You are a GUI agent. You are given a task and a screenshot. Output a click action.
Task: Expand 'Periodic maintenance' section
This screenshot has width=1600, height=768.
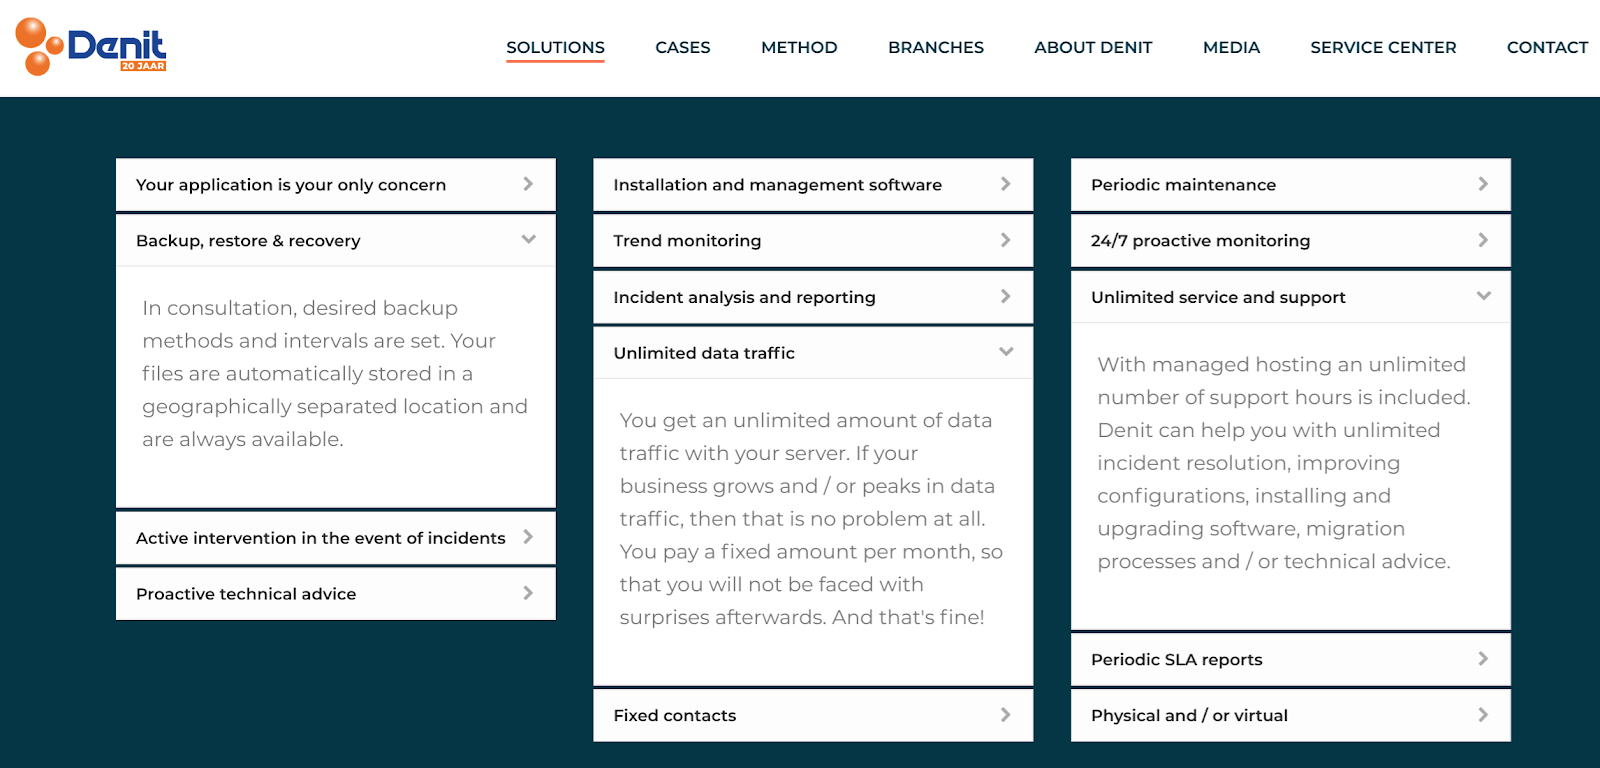(1291, 185)
